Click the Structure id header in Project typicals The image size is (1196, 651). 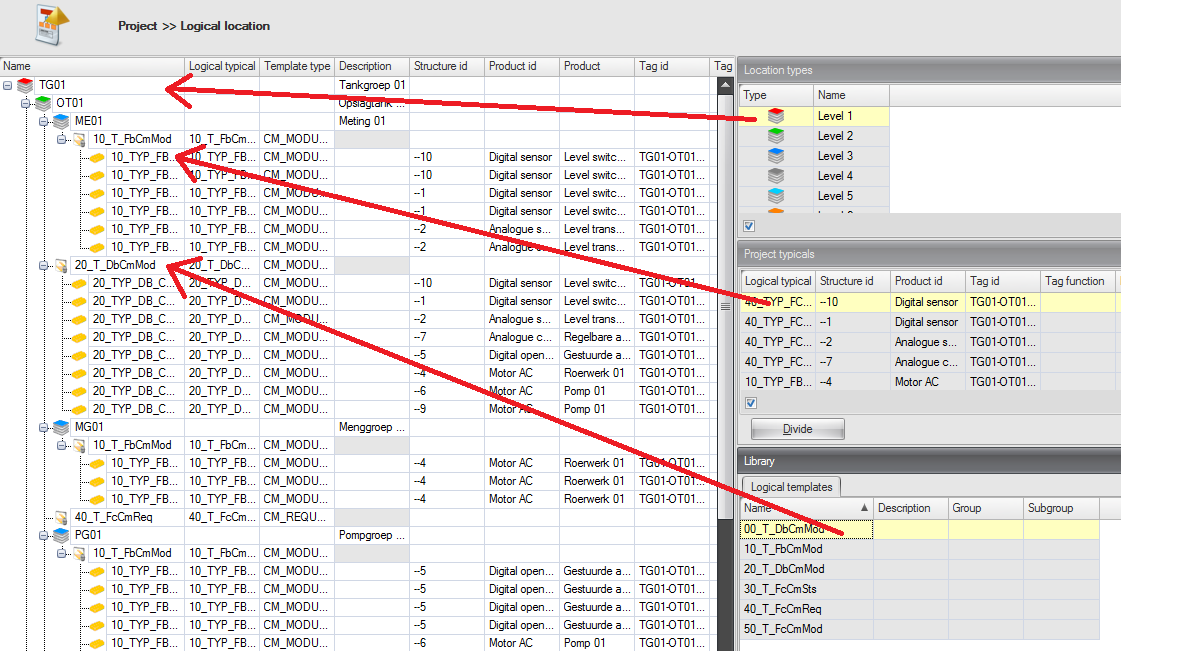(x=846, y=281)
